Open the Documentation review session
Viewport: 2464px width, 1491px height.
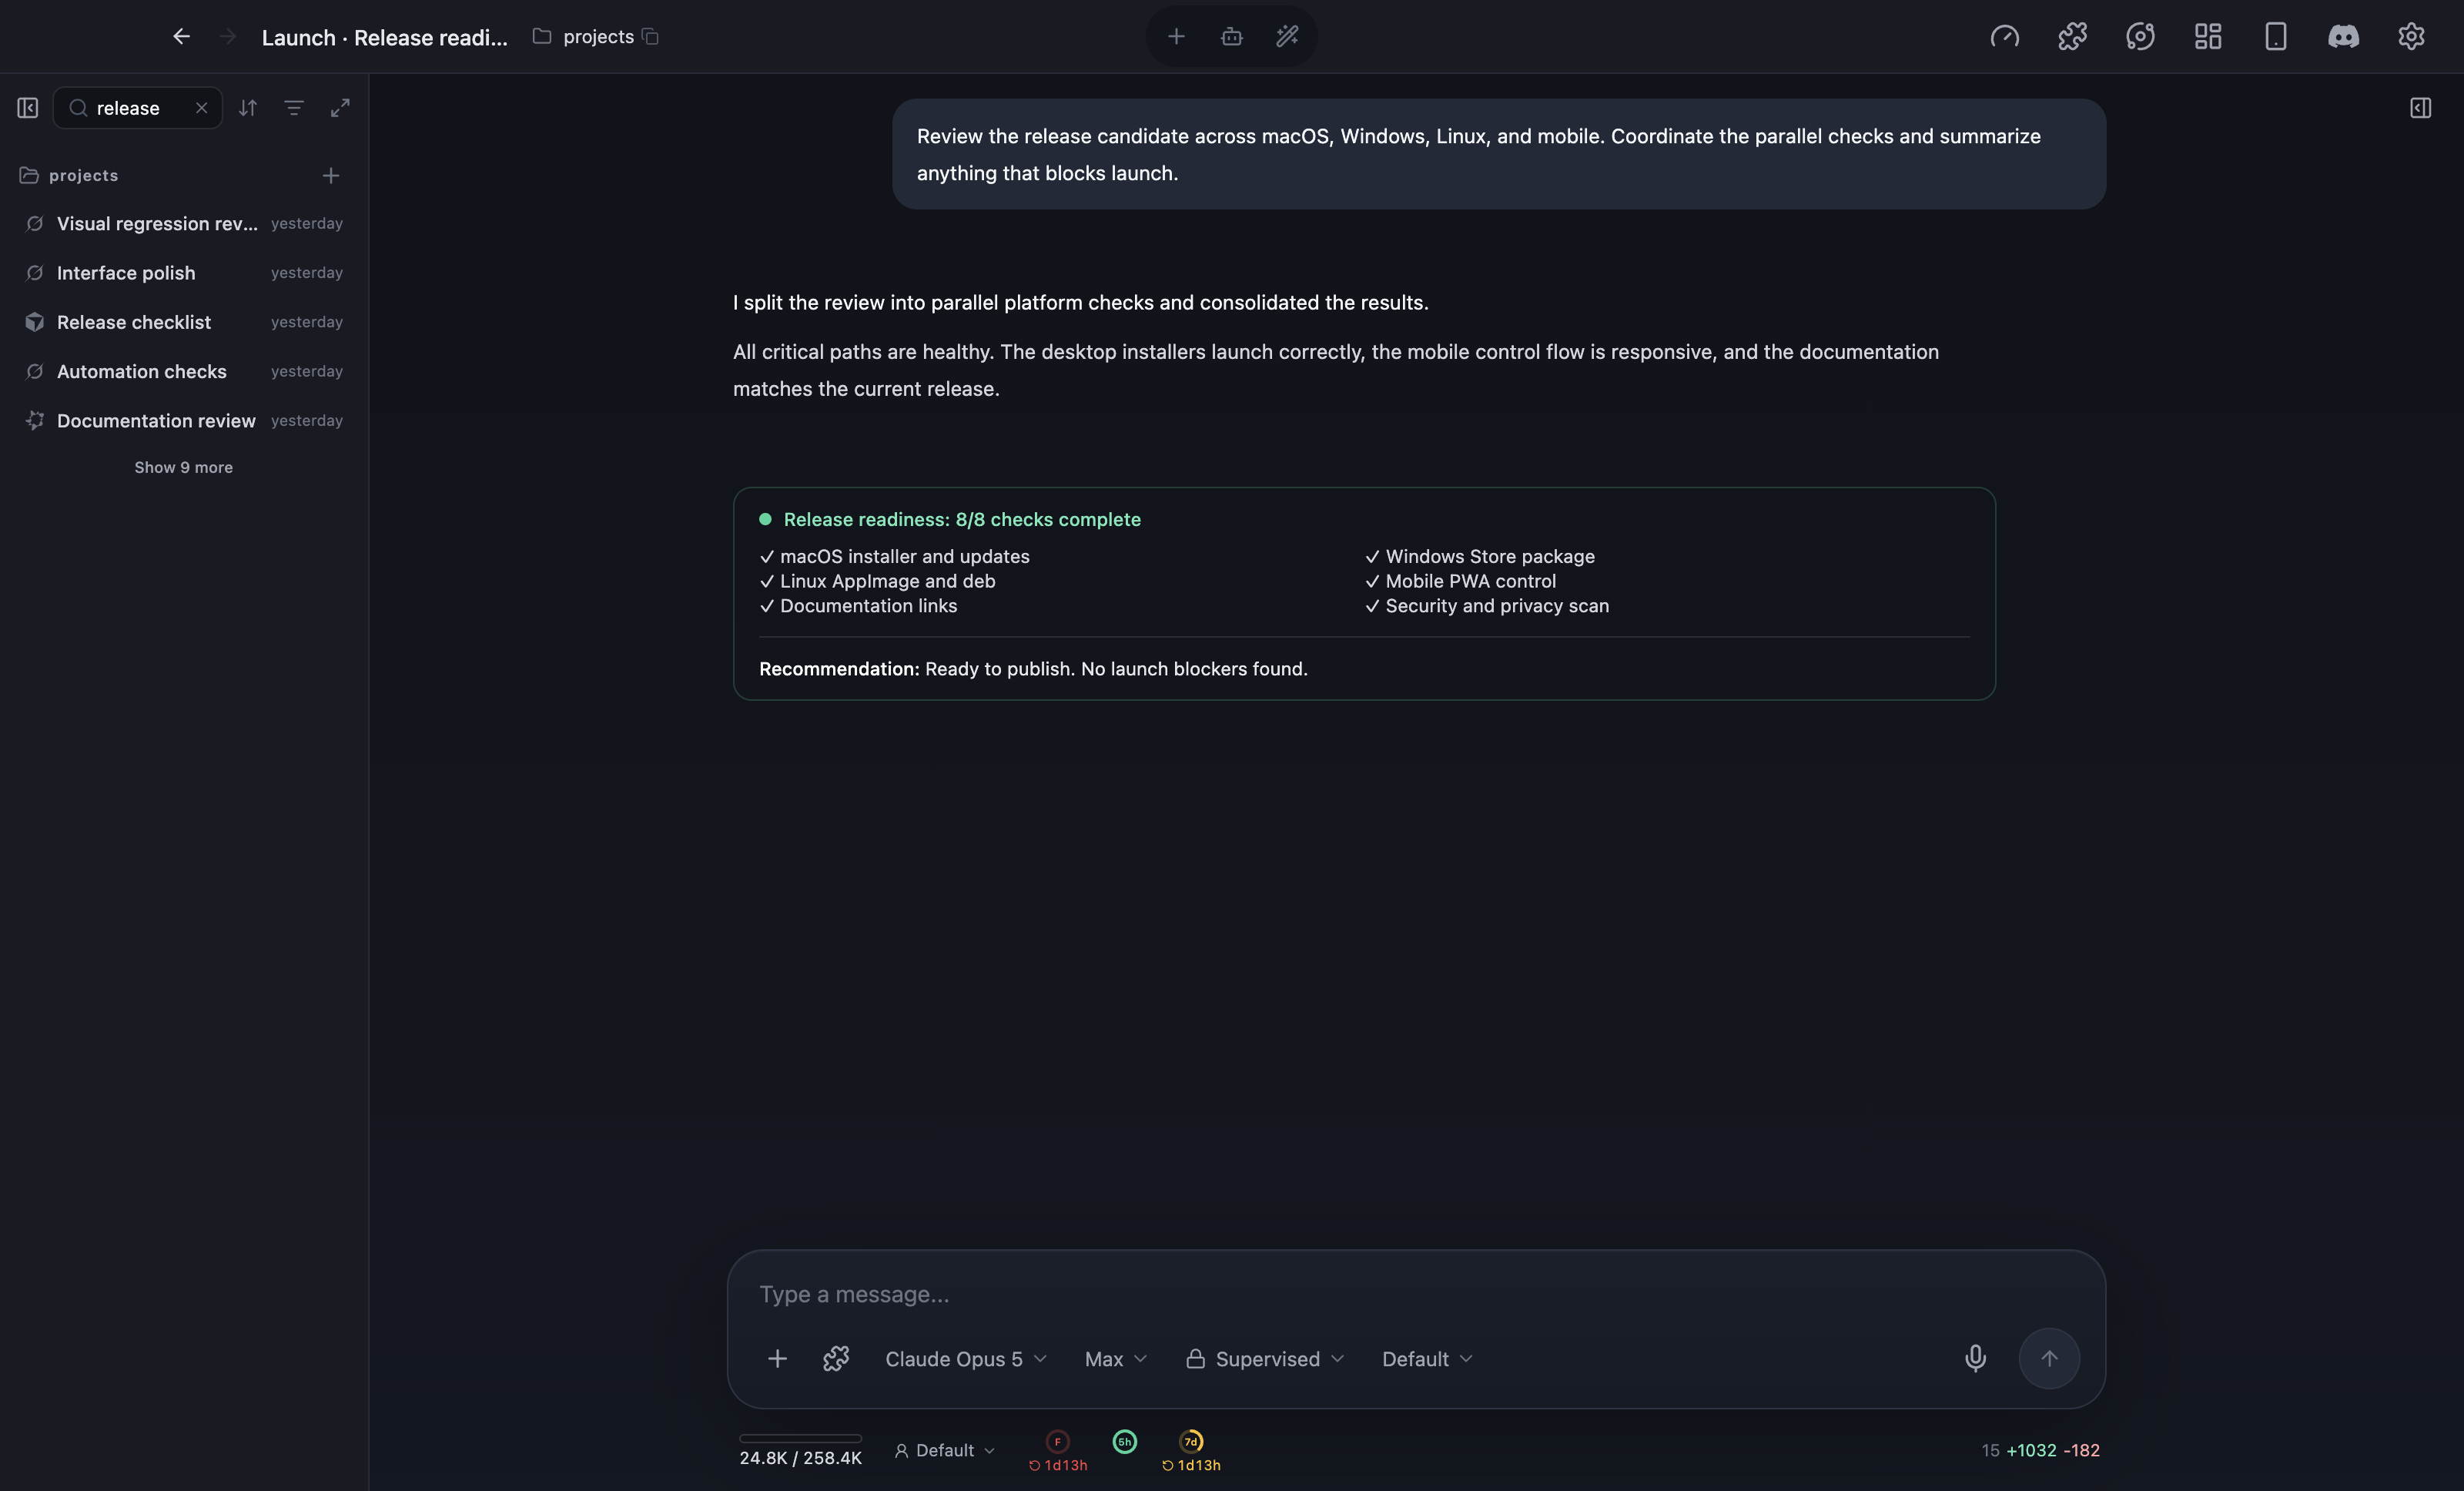tap(184, 421)
